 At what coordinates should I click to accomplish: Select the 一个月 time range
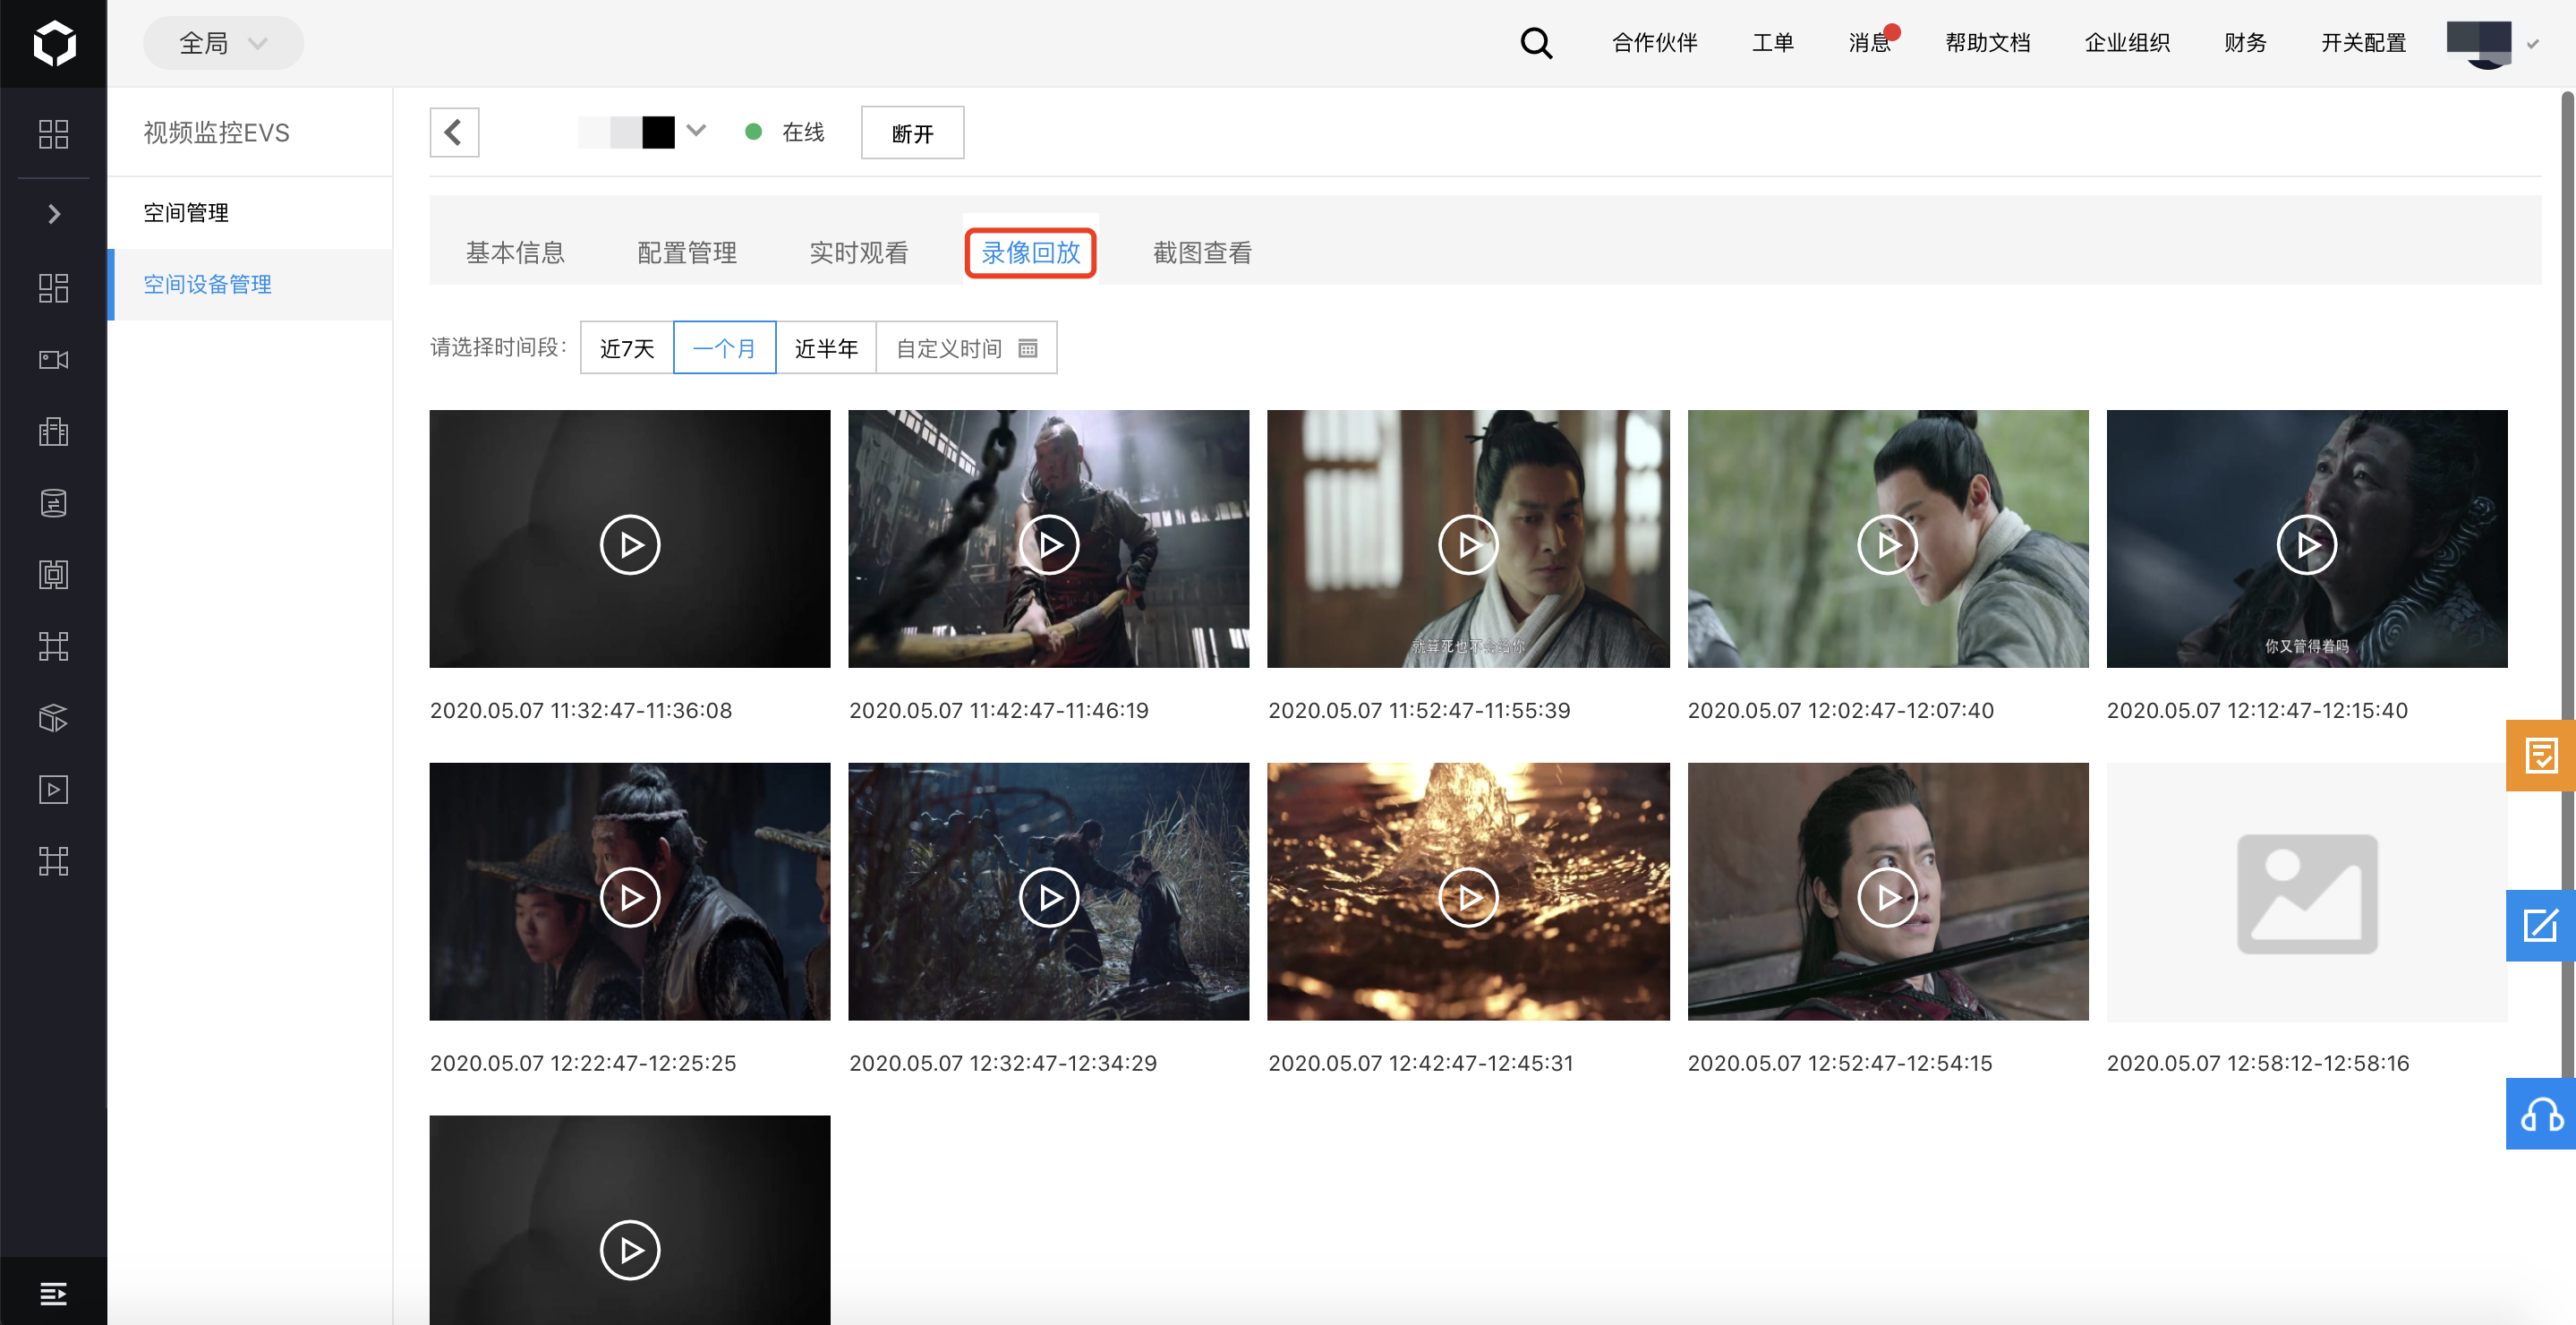(724, 347)
